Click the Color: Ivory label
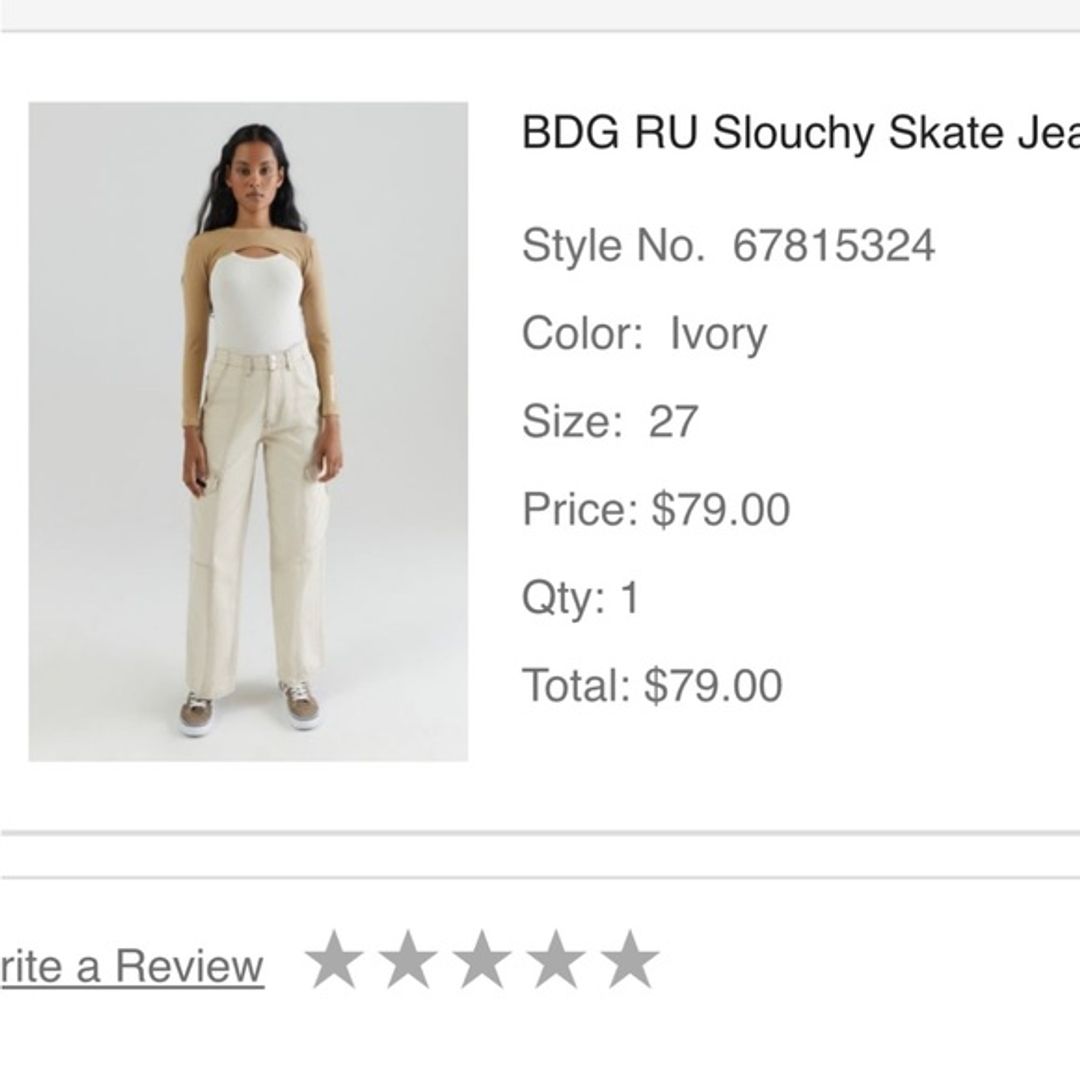The width and height of the screenshot is (1080, 1080). [644, 333]
